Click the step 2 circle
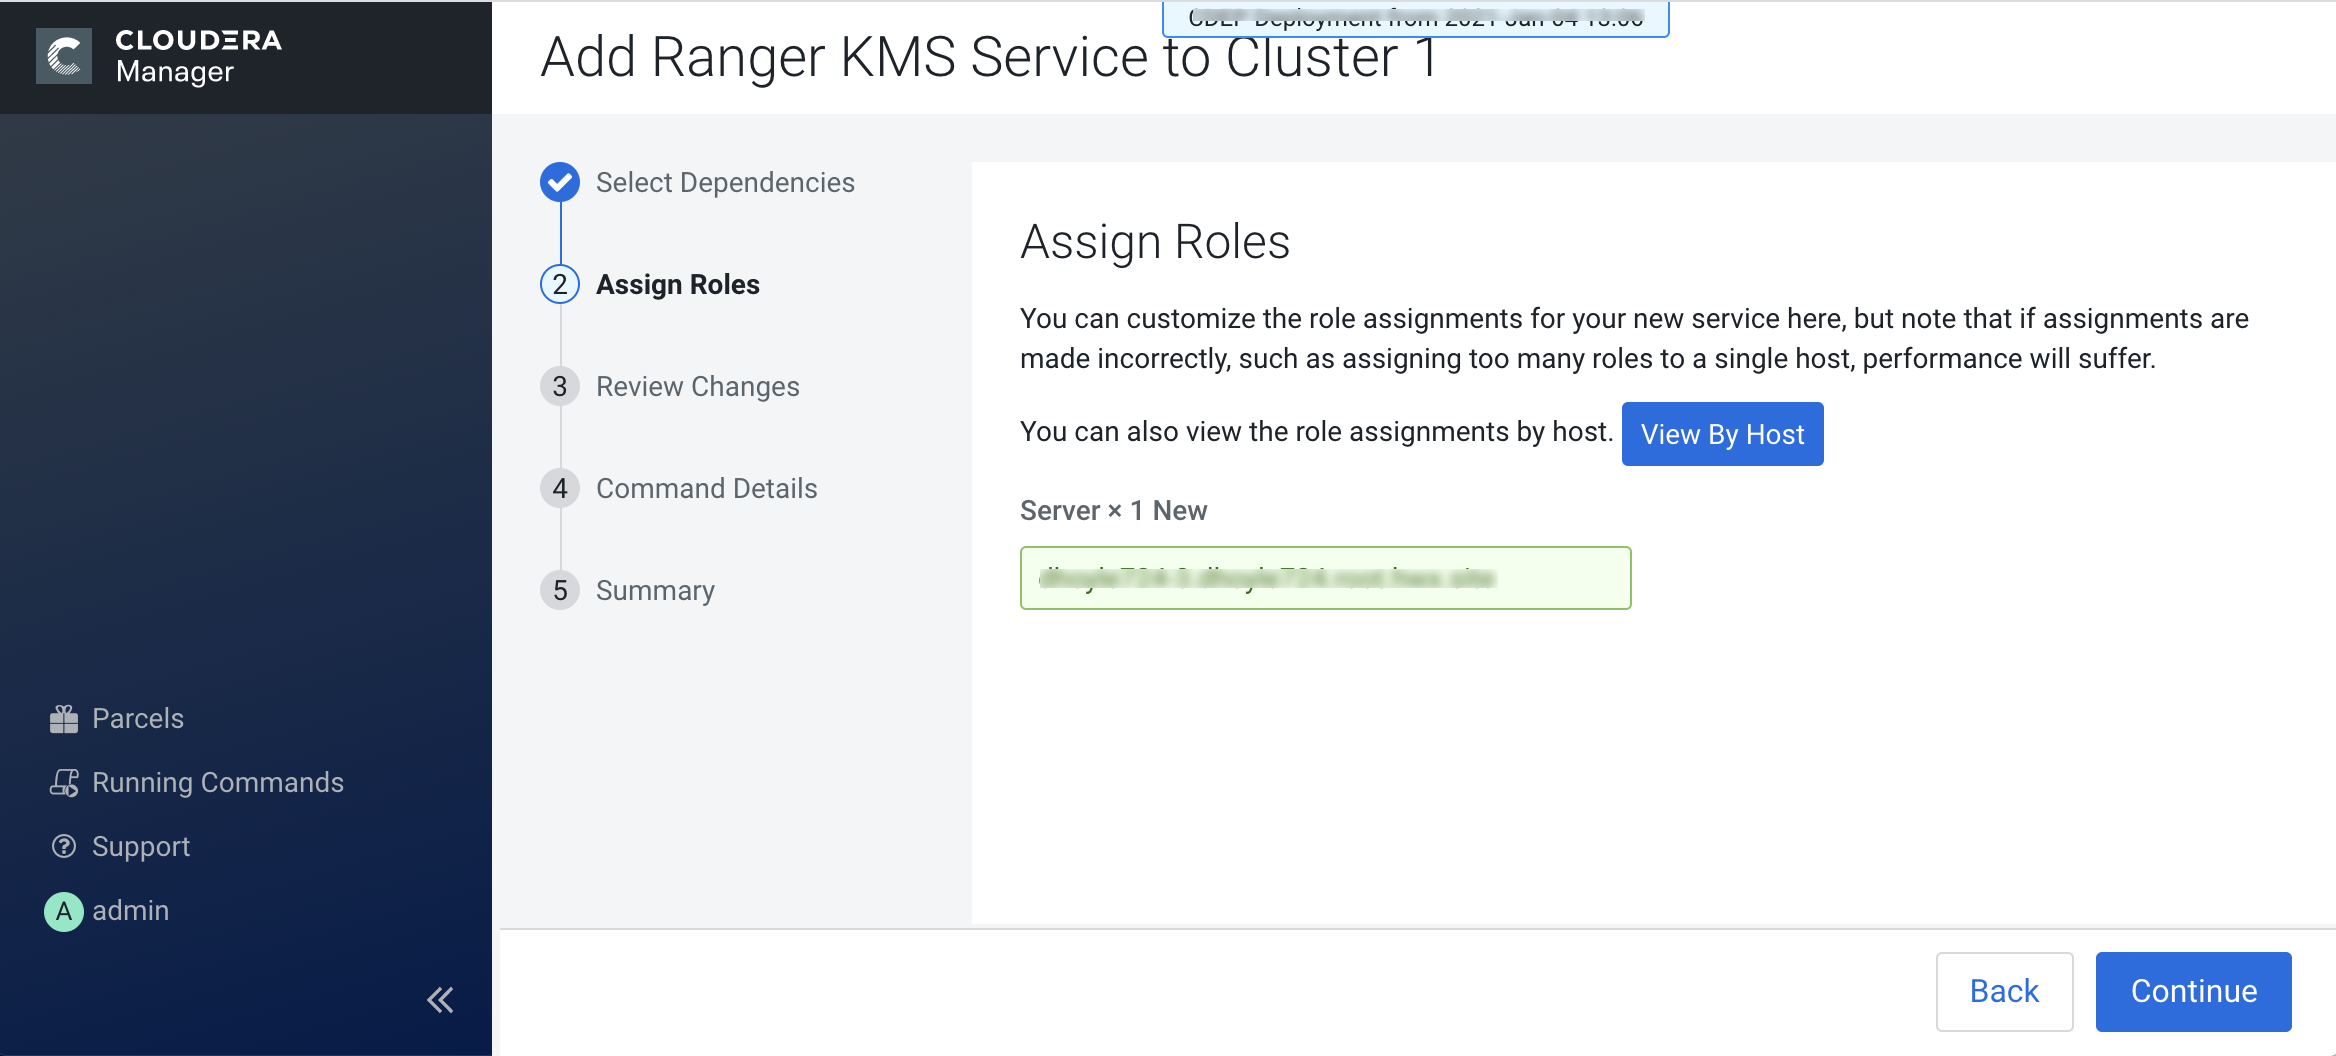Screen dimensions: 2336x1056 (x=560, y=284)
